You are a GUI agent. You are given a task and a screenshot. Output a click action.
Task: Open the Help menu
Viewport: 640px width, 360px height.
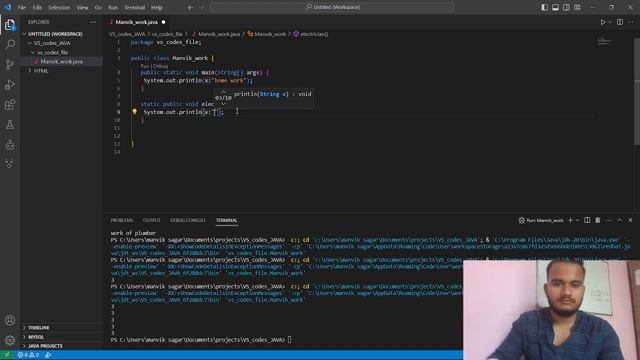point(157,7)
